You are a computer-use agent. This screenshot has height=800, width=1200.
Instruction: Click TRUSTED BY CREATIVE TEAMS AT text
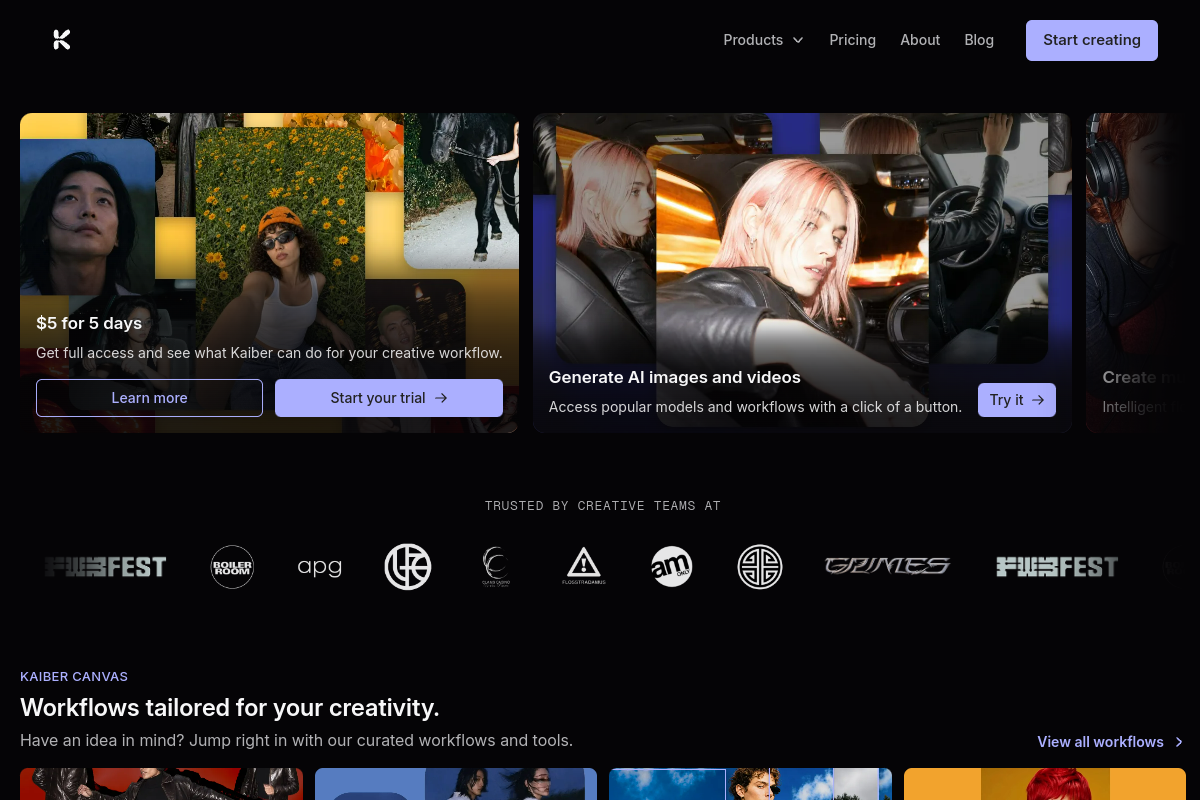coord(603,506)
